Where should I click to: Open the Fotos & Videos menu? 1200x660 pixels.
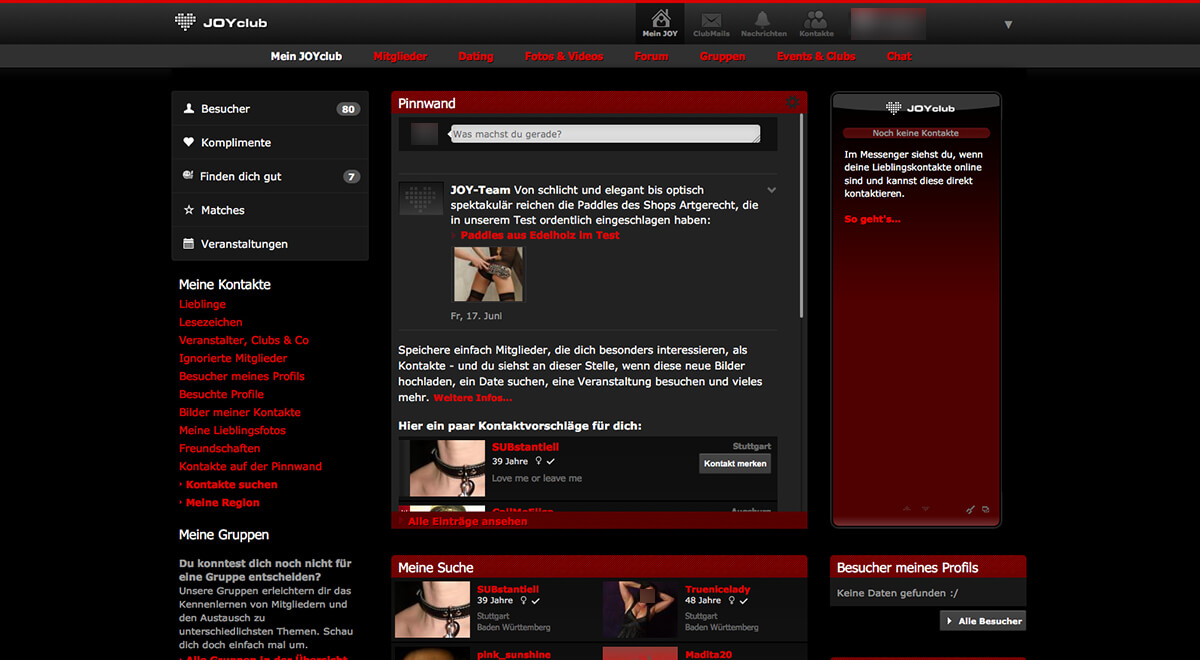(564, 56)
